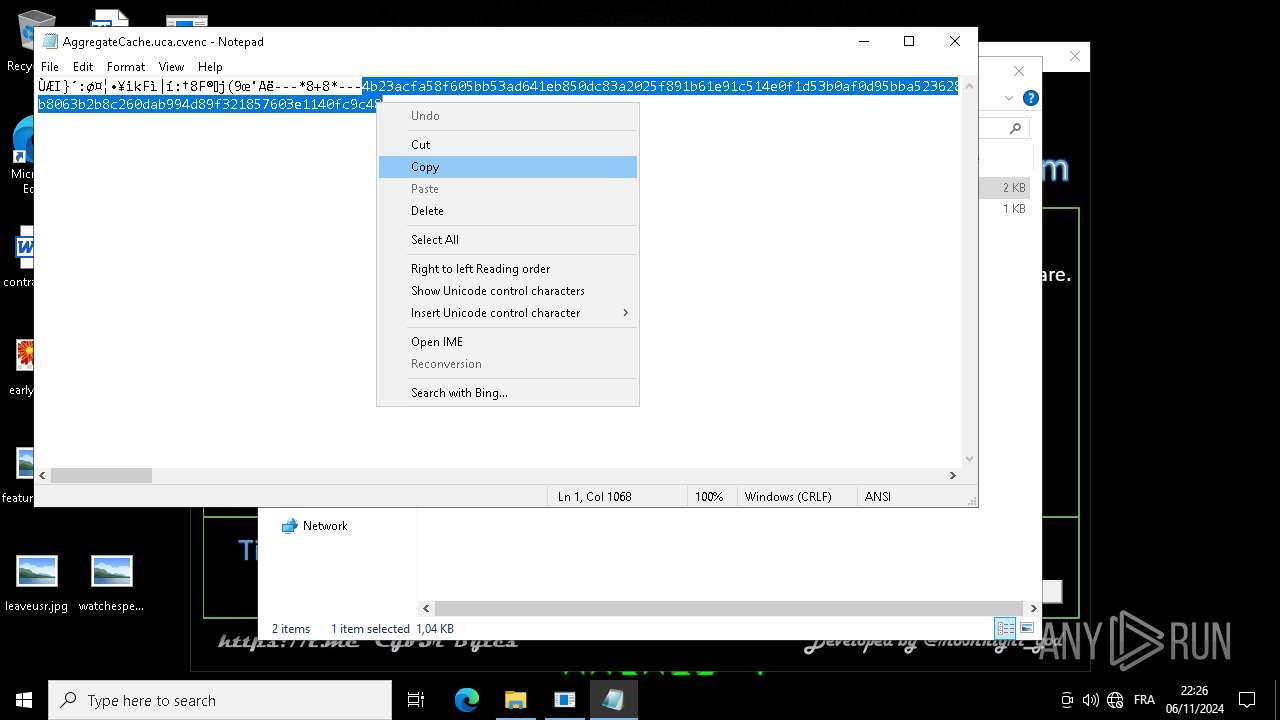
Task: Click Explorer horizontal scroll right arrow
Action: pos(1033,608)
